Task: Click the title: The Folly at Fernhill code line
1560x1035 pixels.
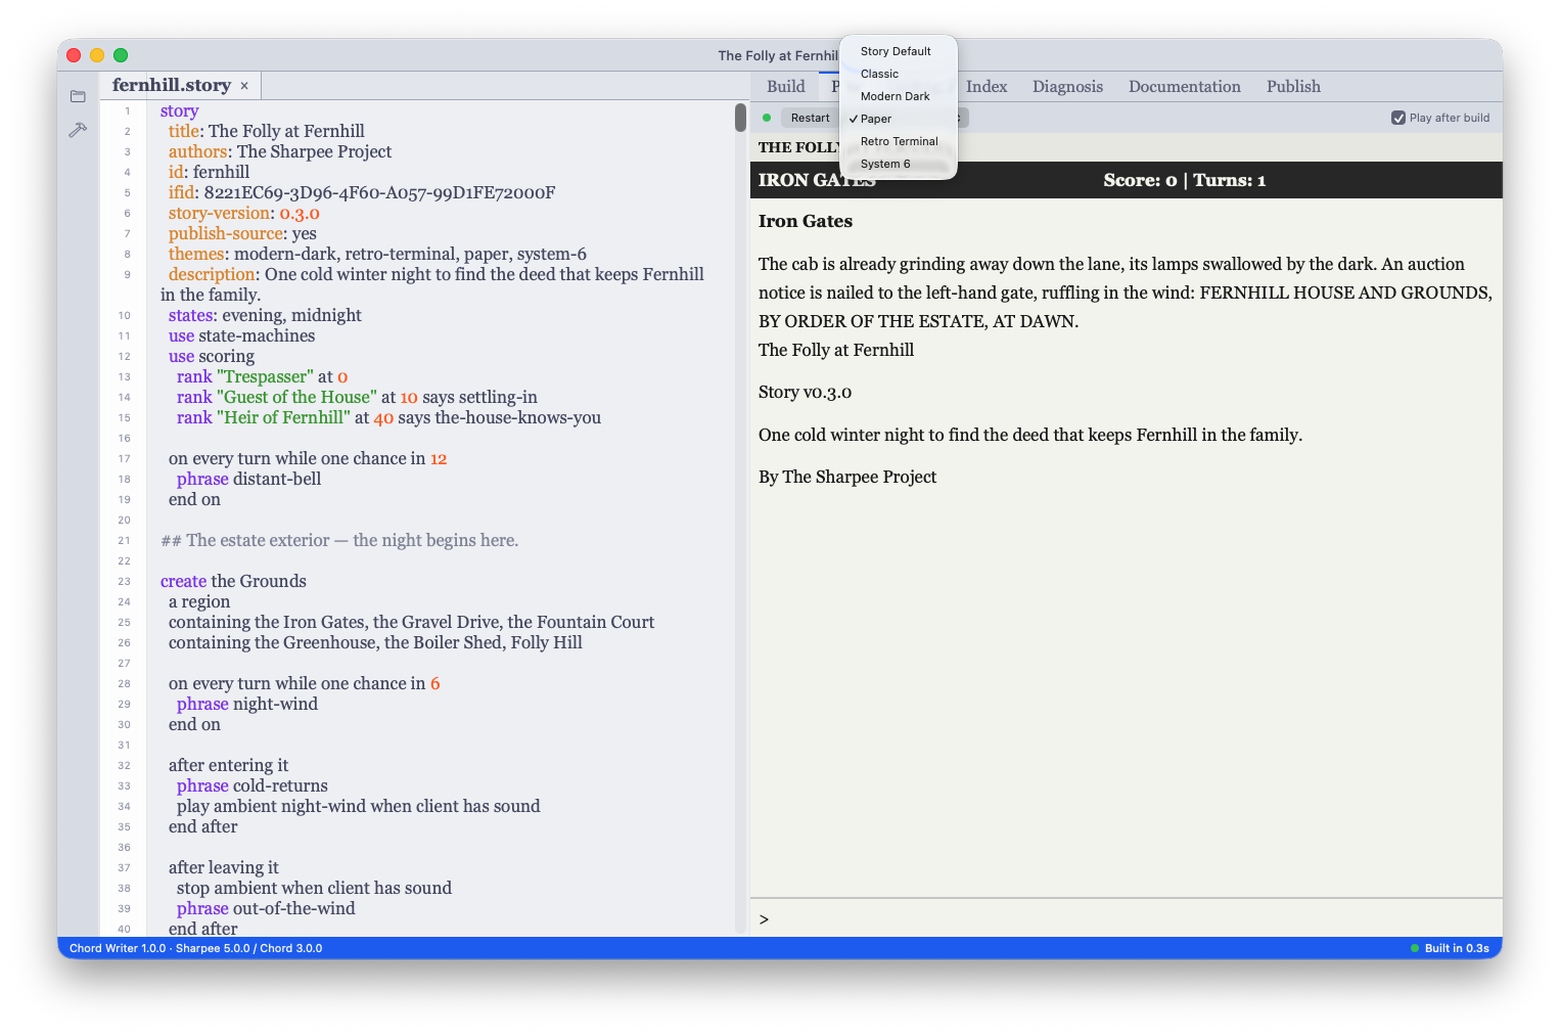Action: point(266,131)
